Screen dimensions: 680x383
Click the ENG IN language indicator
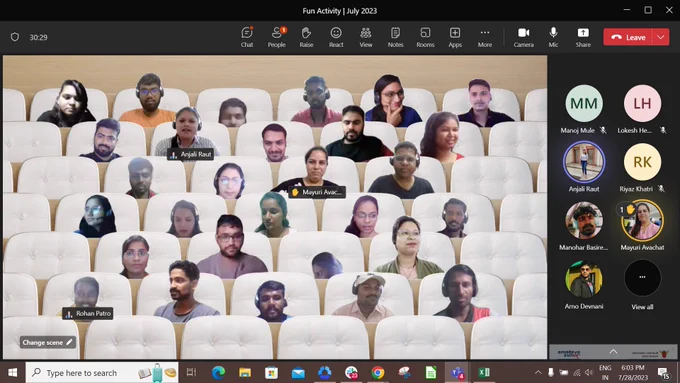point(605,373)
